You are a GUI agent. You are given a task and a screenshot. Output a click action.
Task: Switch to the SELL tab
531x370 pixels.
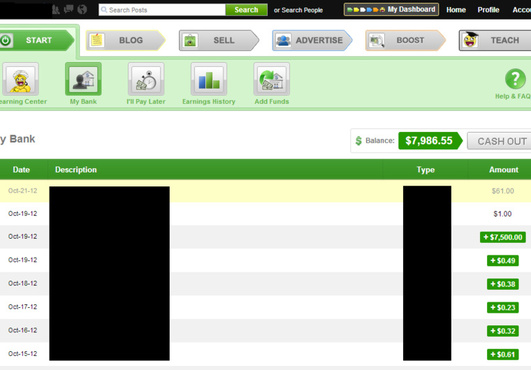pyautogui.click(x=219, y=40)
